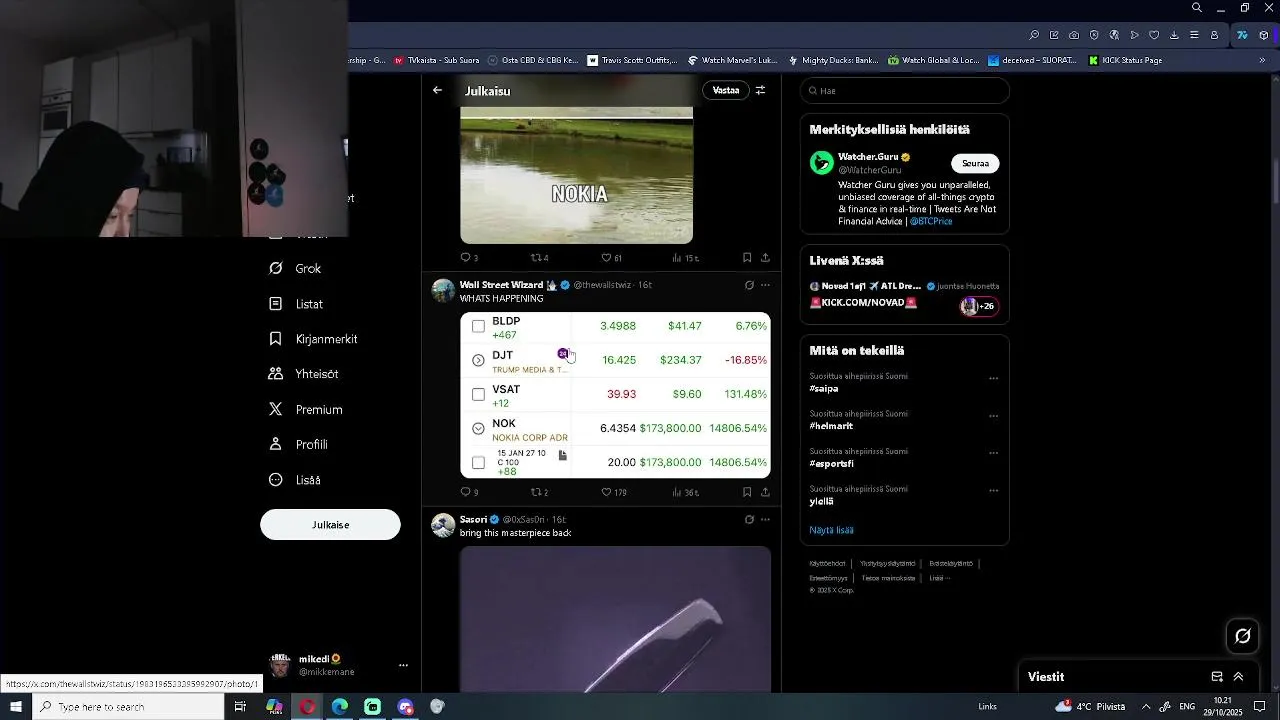Click browser magnifier search icon in address bar
This screenshot has width=1280, height=720.
tap(1034, 35)
